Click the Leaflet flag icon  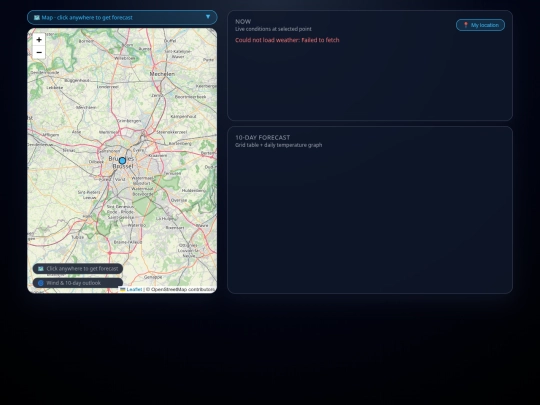pyautogui.click(x=123, y=289)
